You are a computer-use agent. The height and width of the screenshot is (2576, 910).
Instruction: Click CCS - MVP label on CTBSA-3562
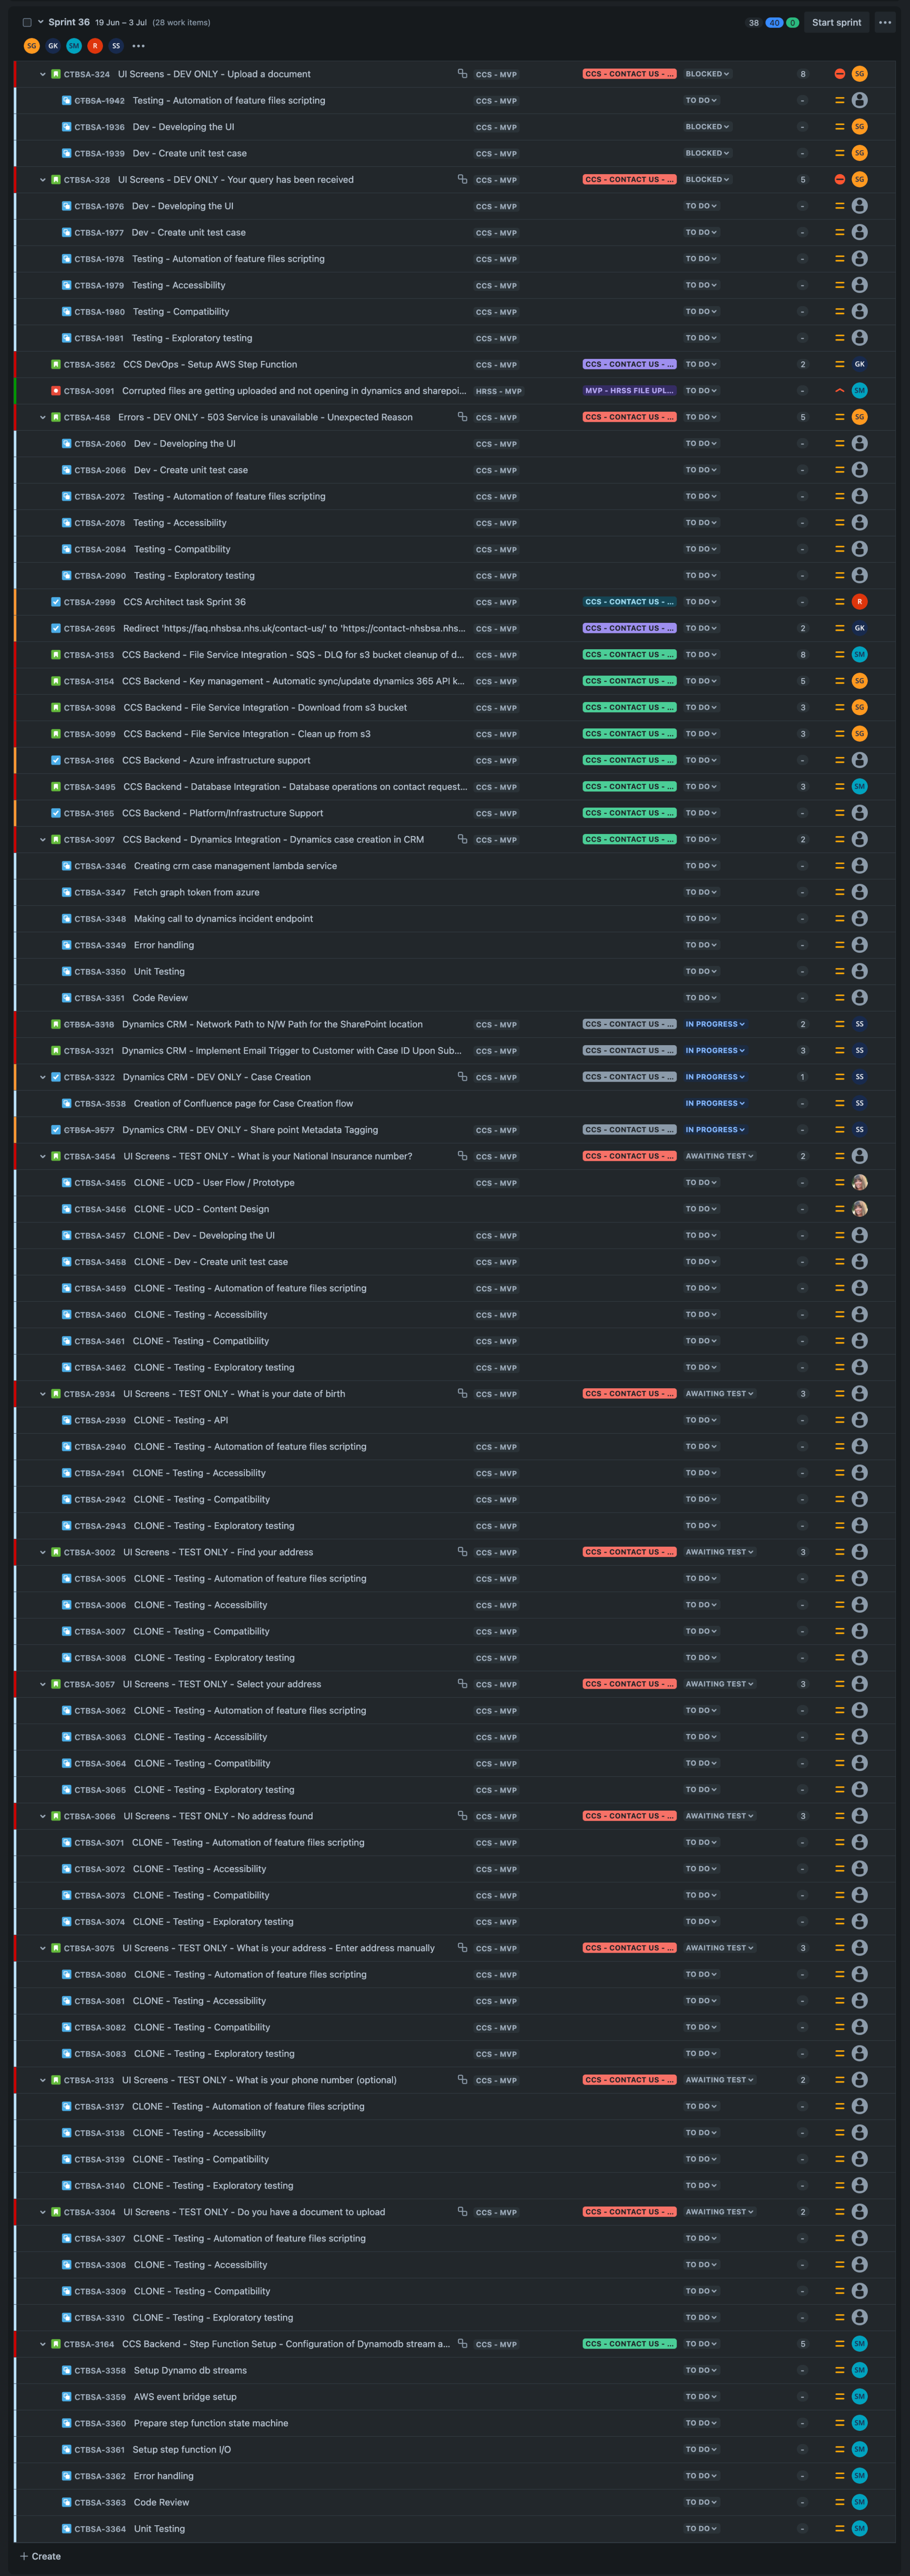click(x=496, y=365)
